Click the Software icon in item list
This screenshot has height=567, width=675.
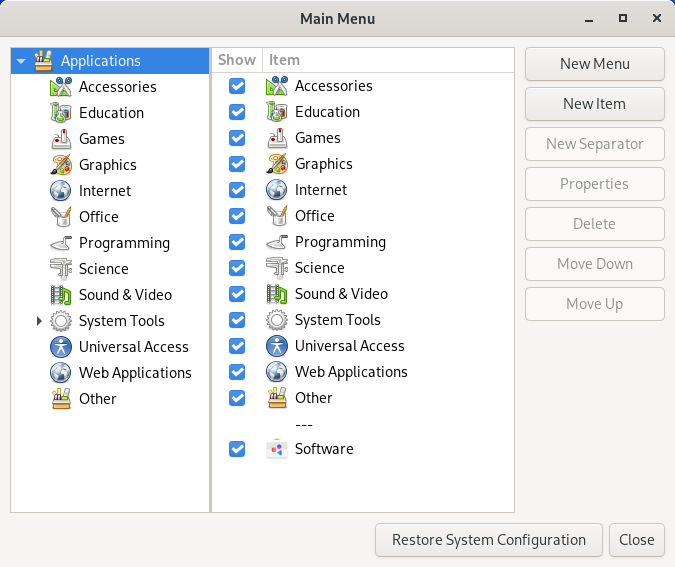point(277,449)
